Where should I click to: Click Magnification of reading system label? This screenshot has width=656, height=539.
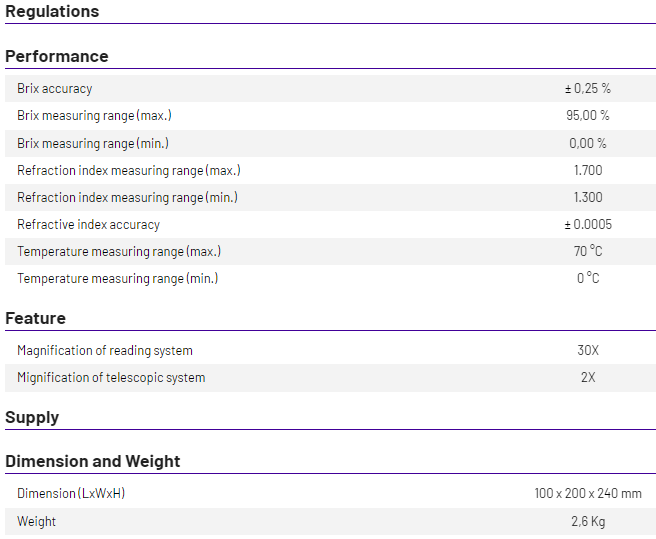click(x=105, y=351)
